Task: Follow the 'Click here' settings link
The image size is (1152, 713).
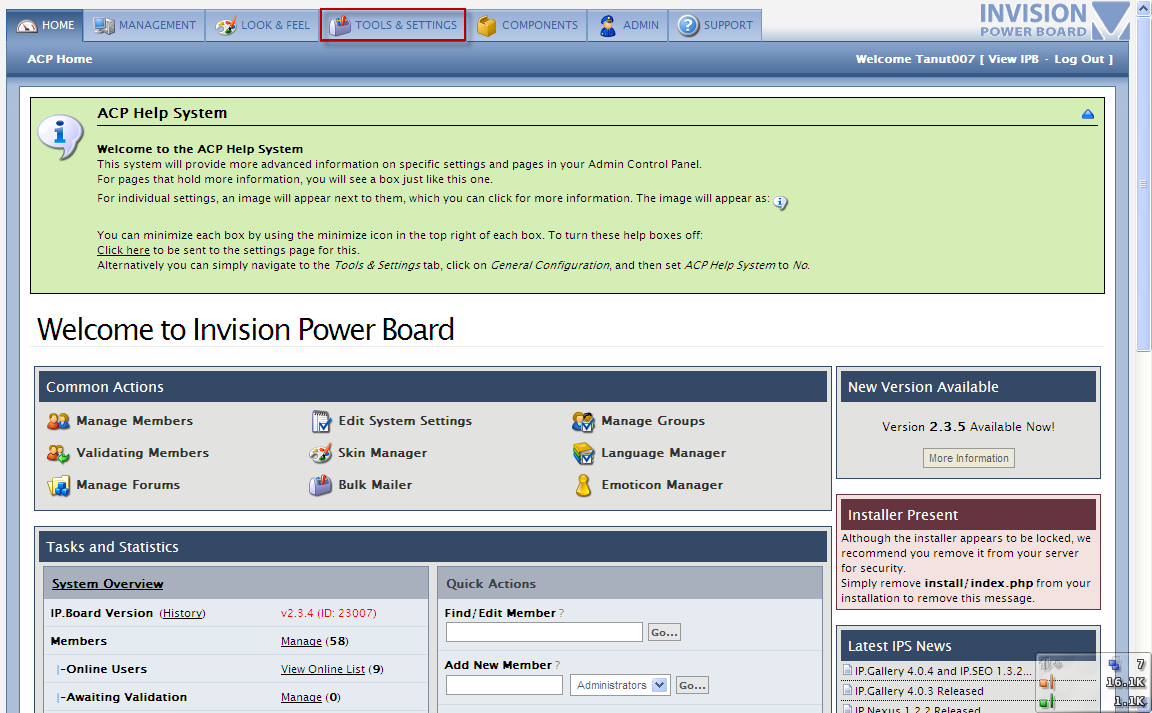Action: tap(123, 251)
